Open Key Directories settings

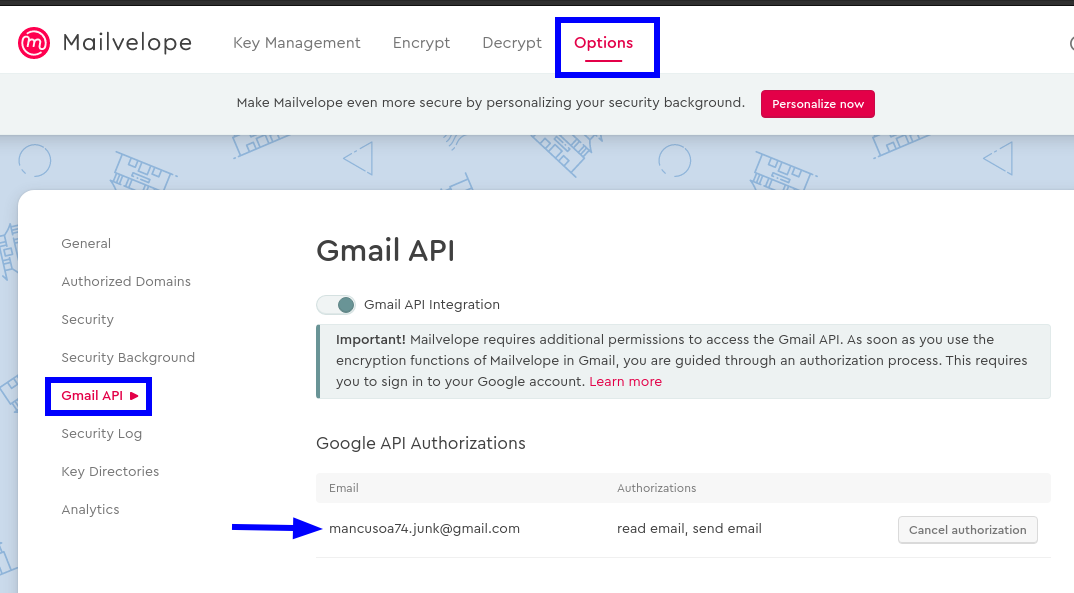click(110, 472)
